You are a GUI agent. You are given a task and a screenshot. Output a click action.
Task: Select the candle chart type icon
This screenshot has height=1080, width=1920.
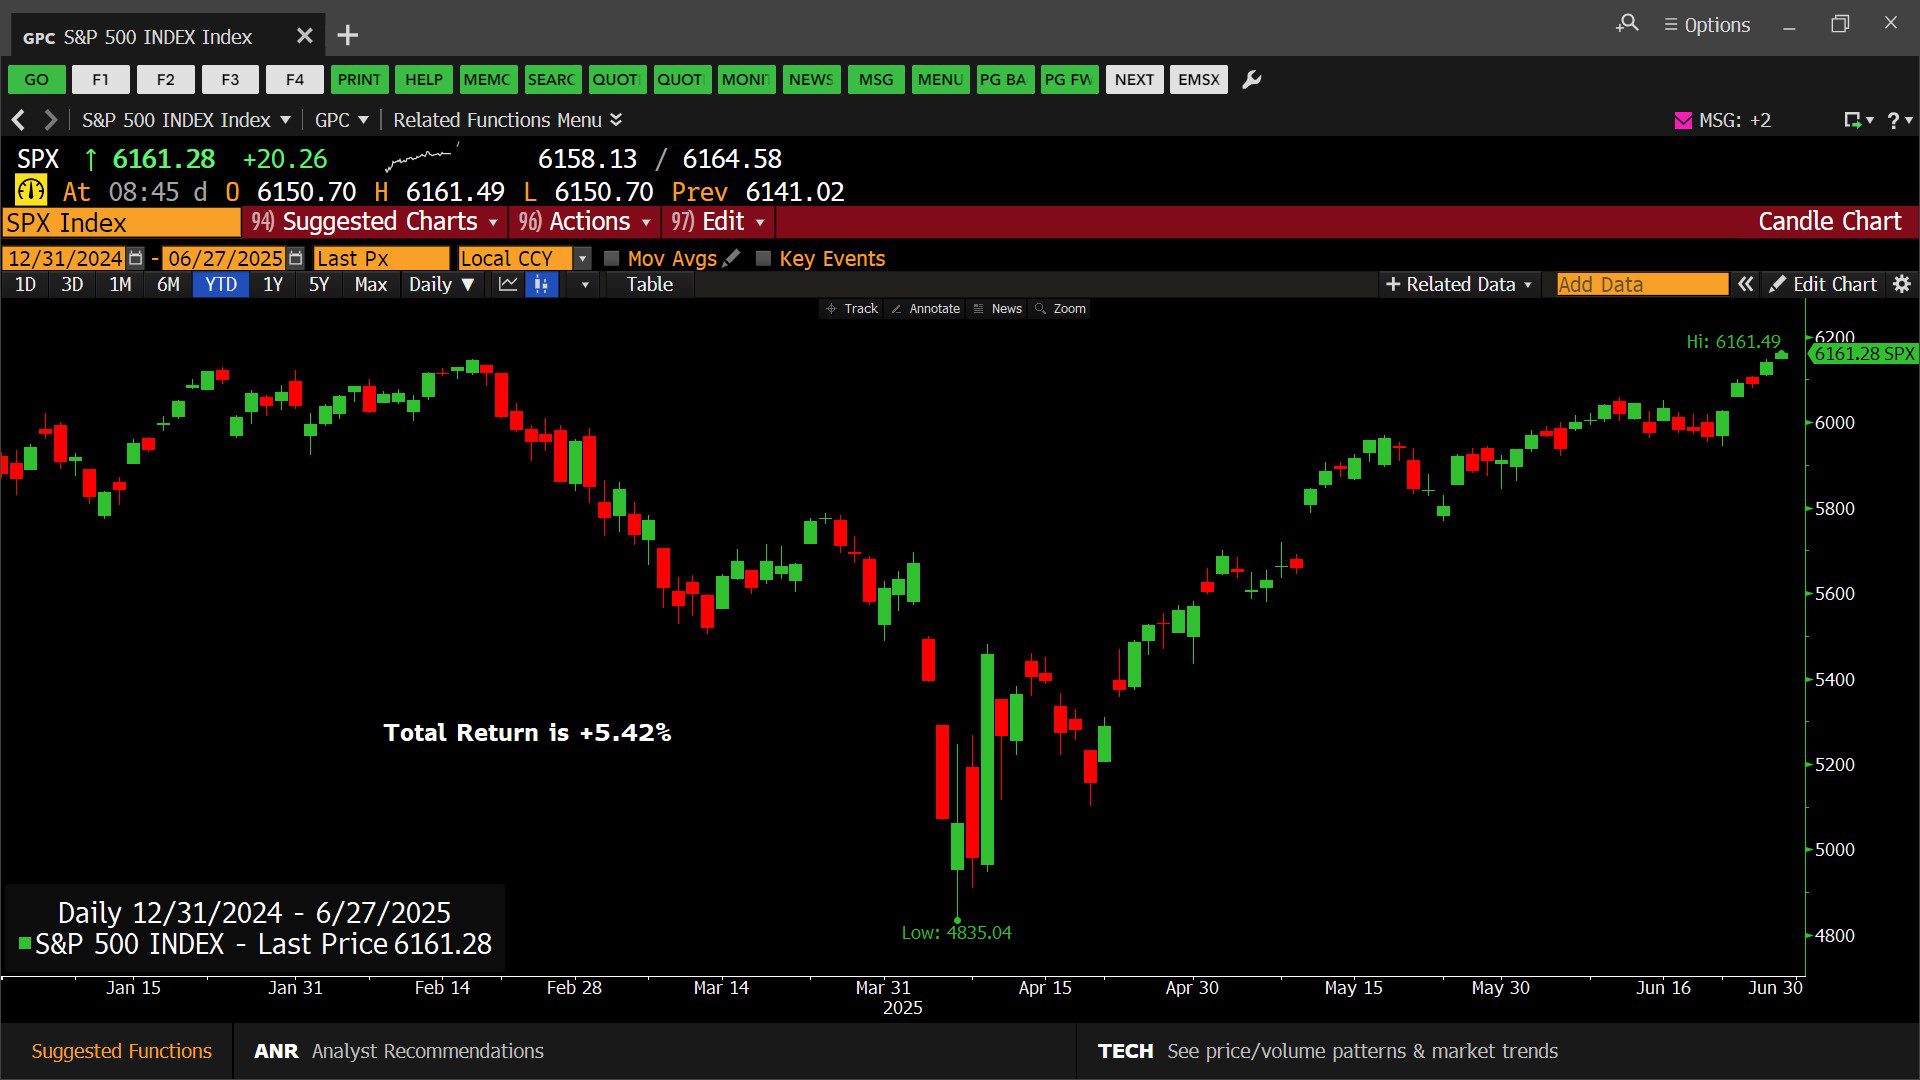click(x=541, y=285)
